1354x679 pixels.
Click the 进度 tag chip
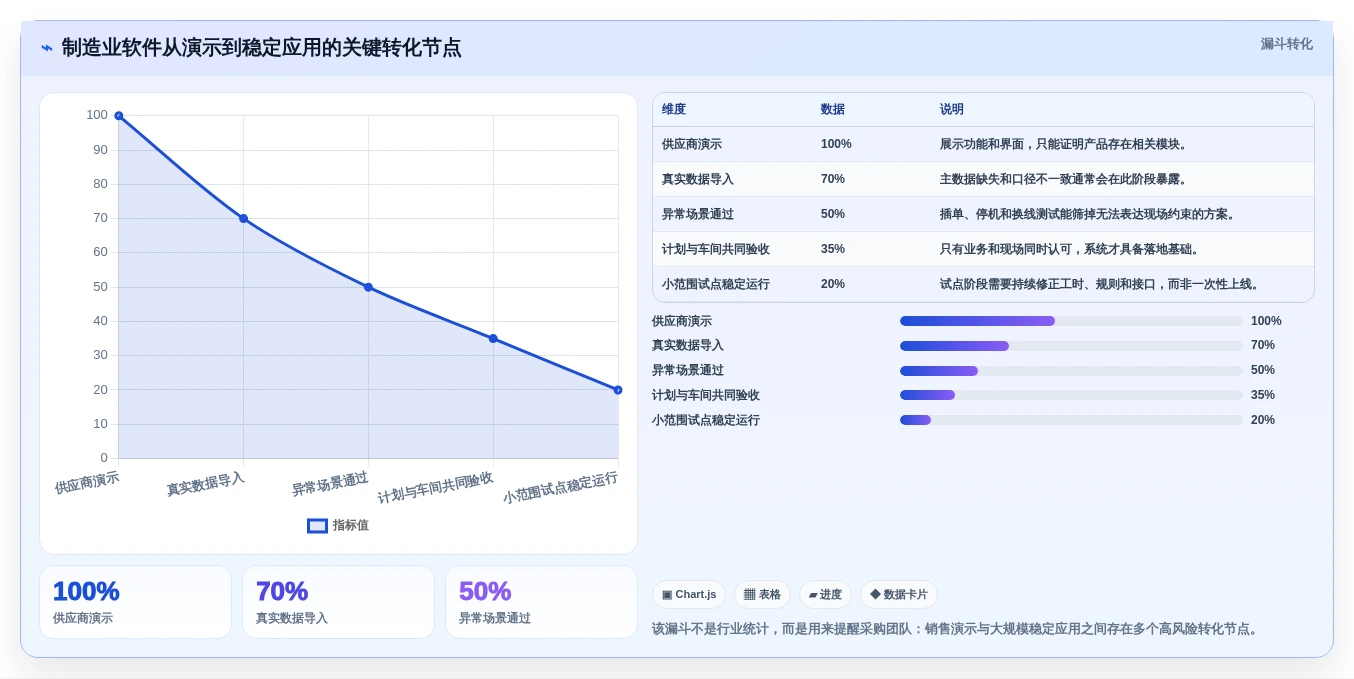[825, 595]
